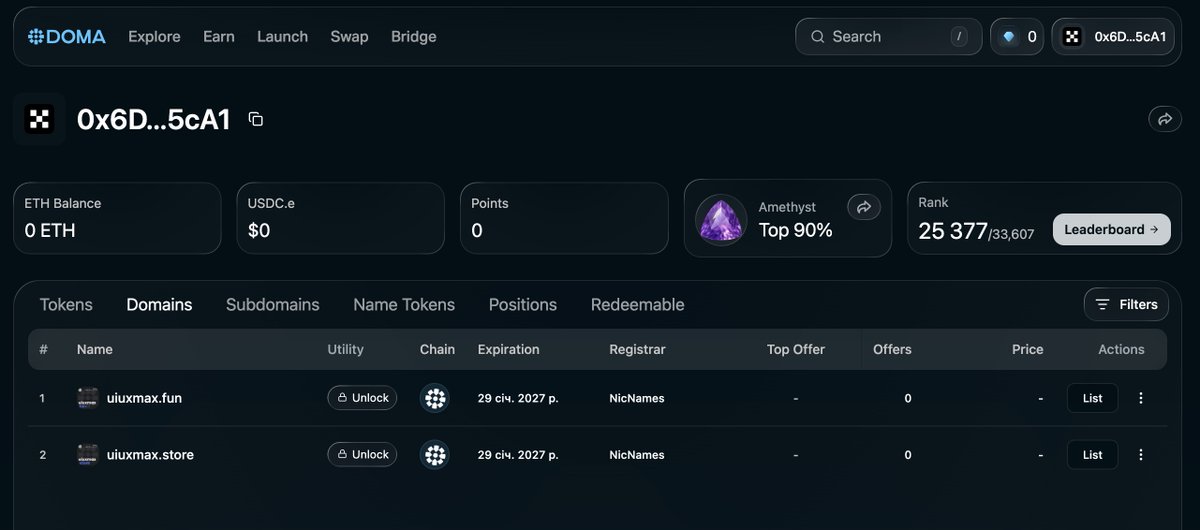Click the Price column header
The width and height of the screenshot is (1200, 530).
[x=1028, y=350]
